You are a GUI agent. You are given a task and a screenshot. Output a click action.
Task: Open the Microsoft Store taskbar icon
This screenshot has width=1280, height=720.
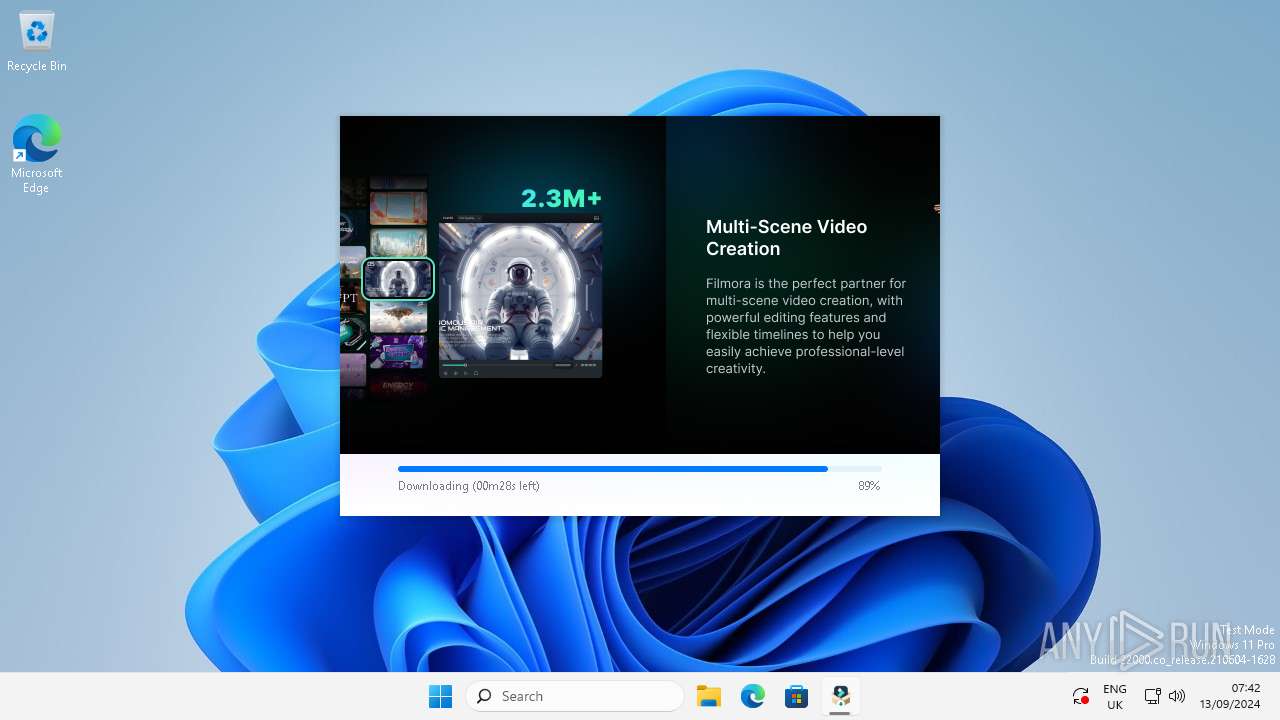797,696
